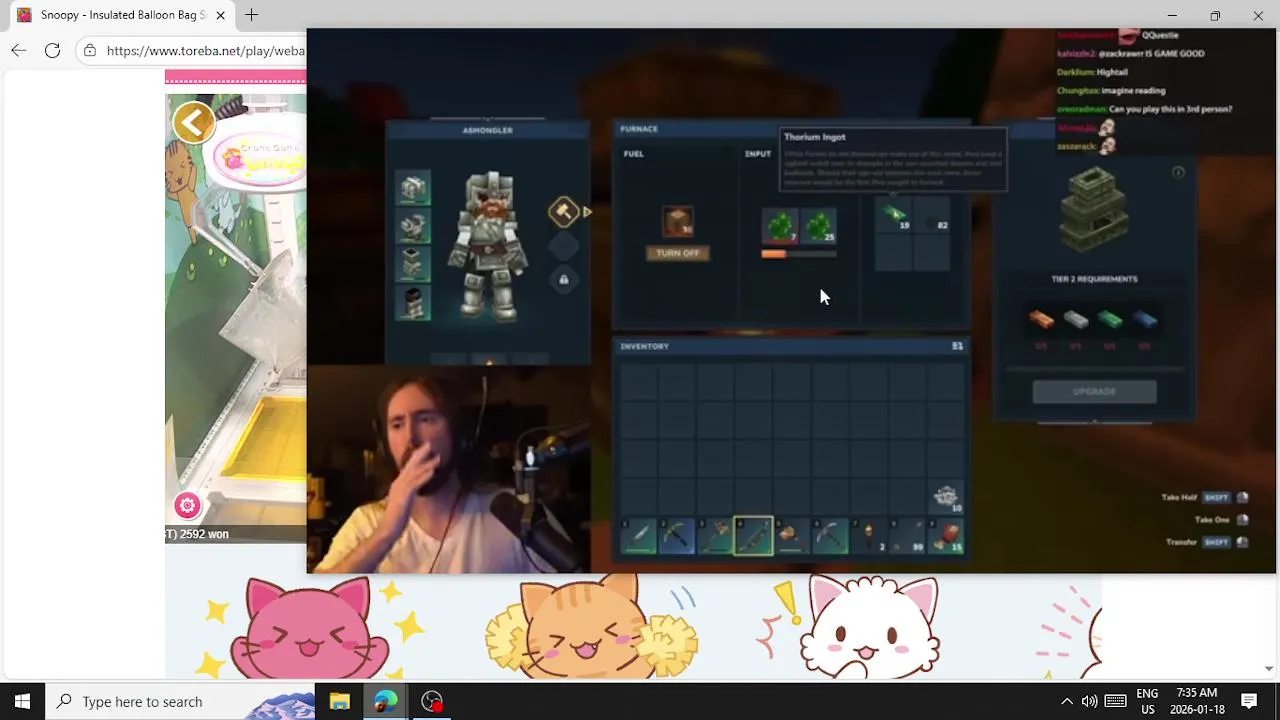Screen dimensions: 1280x720
Task: Click the pink cat mascot
Action: tap(307, 628)
